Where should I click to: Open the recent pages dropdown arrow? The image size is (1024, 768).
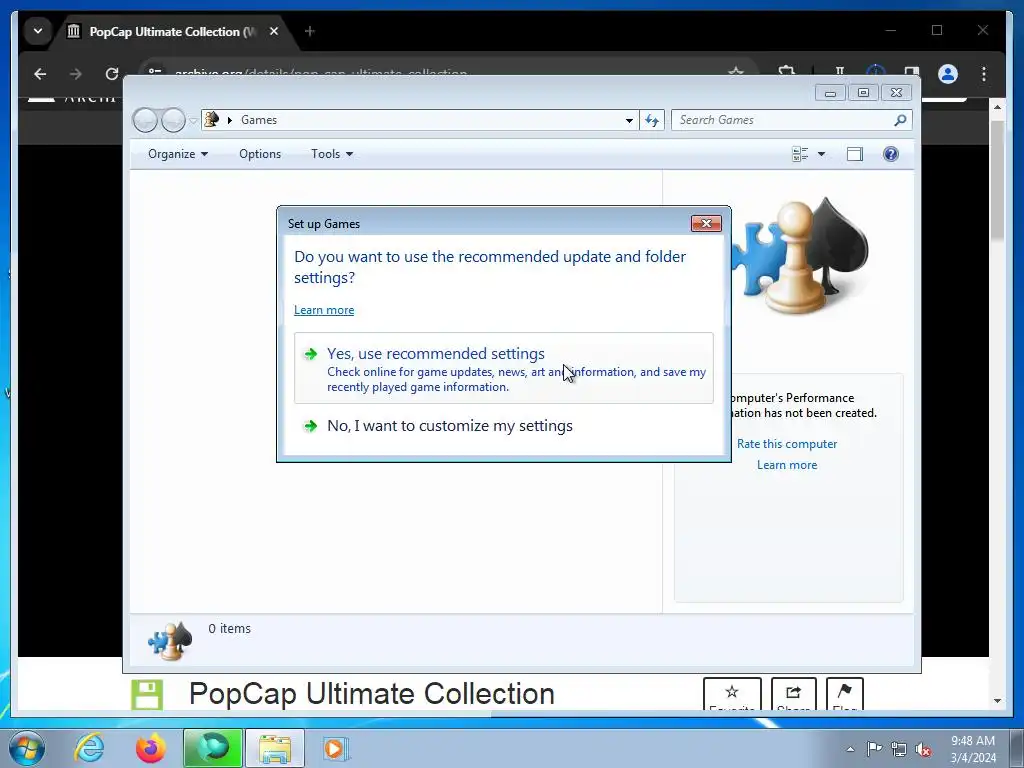point(193,121)
